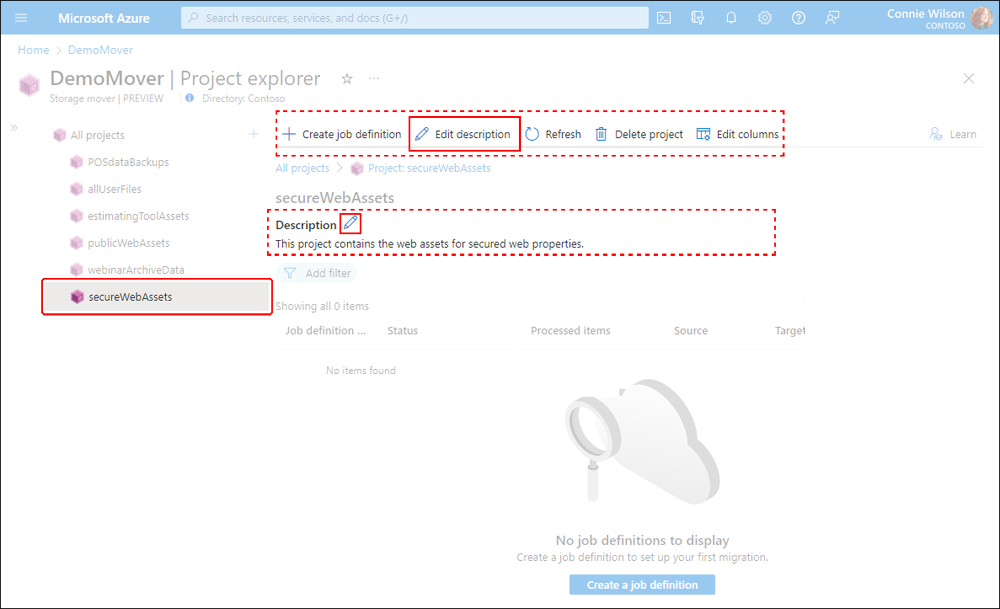Open the notifications bell
Viewport: 1000px width, 609px height.
point(731,18)
